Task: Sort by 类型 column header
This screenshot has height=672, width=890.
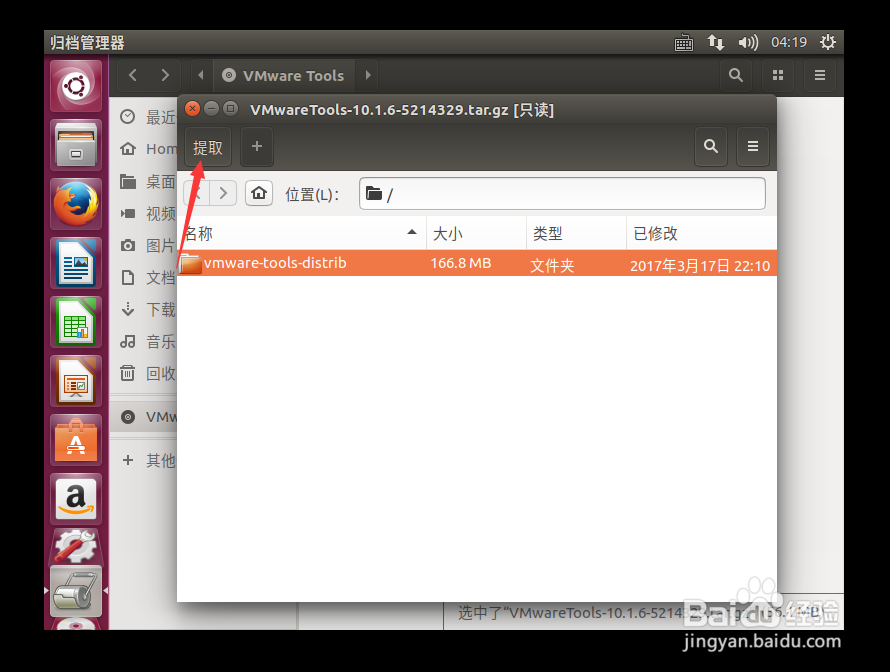Action: click(576, 233)
